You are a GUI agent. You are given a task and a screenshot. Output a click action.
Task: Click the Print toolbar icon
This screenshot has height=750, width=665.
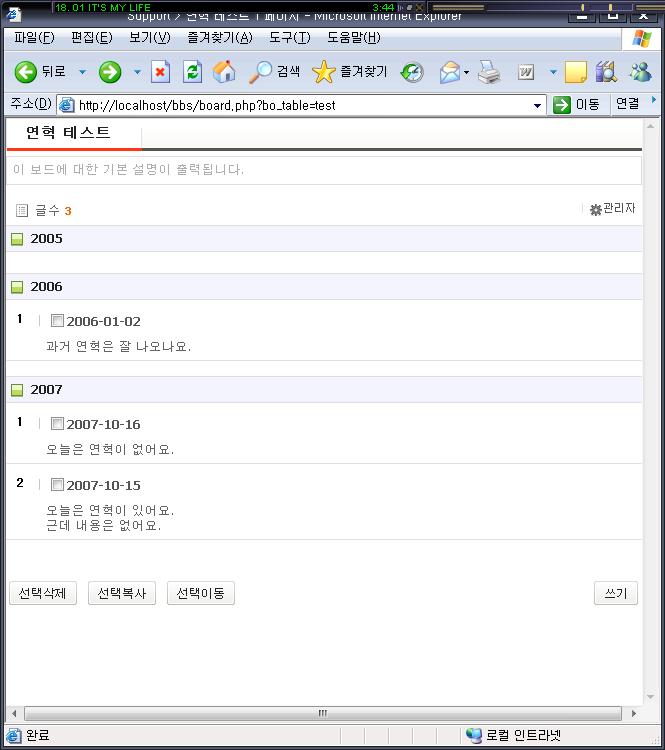[x=488, y=72]
